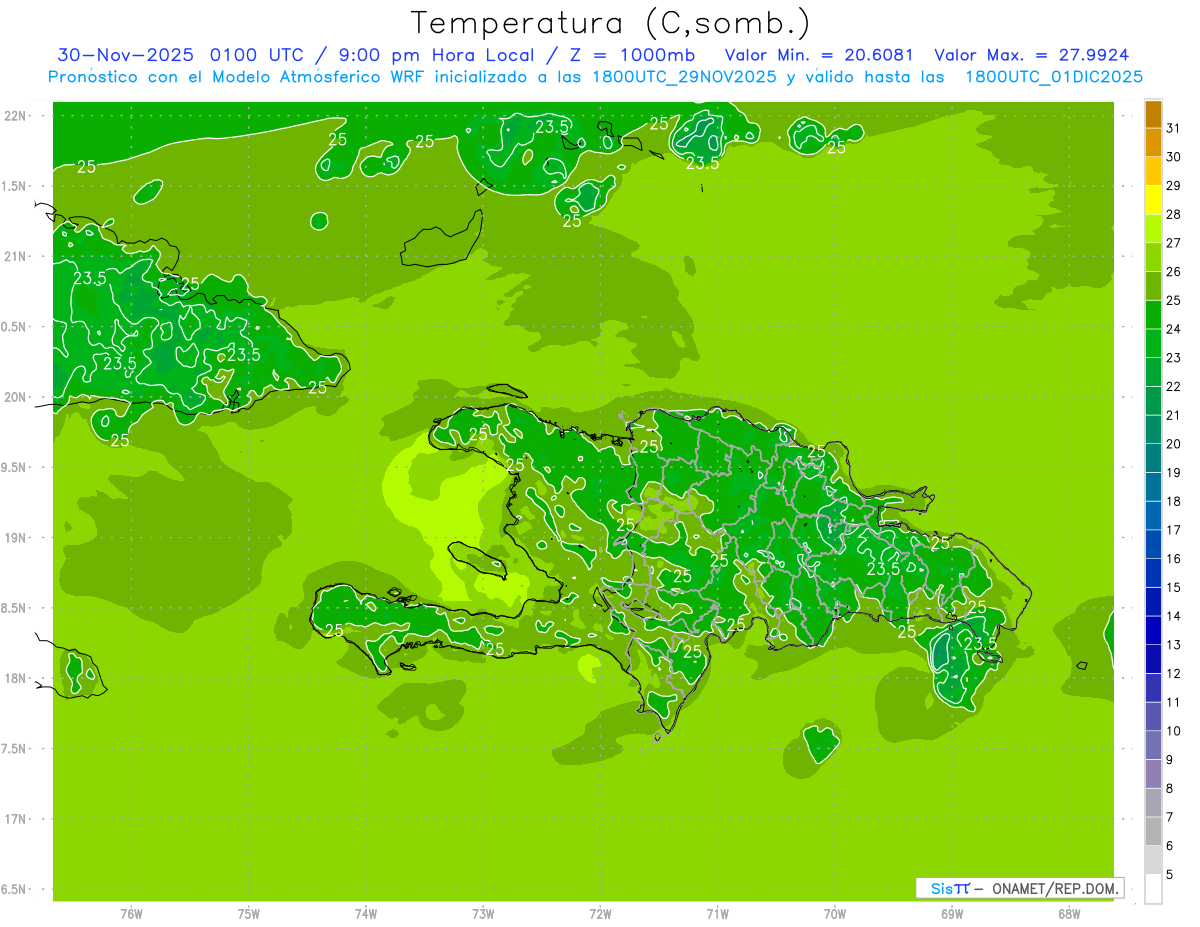1200x927 pixels.
Task: Click the yellow swatch between 28 and 29
Action: click(1153, 199)
